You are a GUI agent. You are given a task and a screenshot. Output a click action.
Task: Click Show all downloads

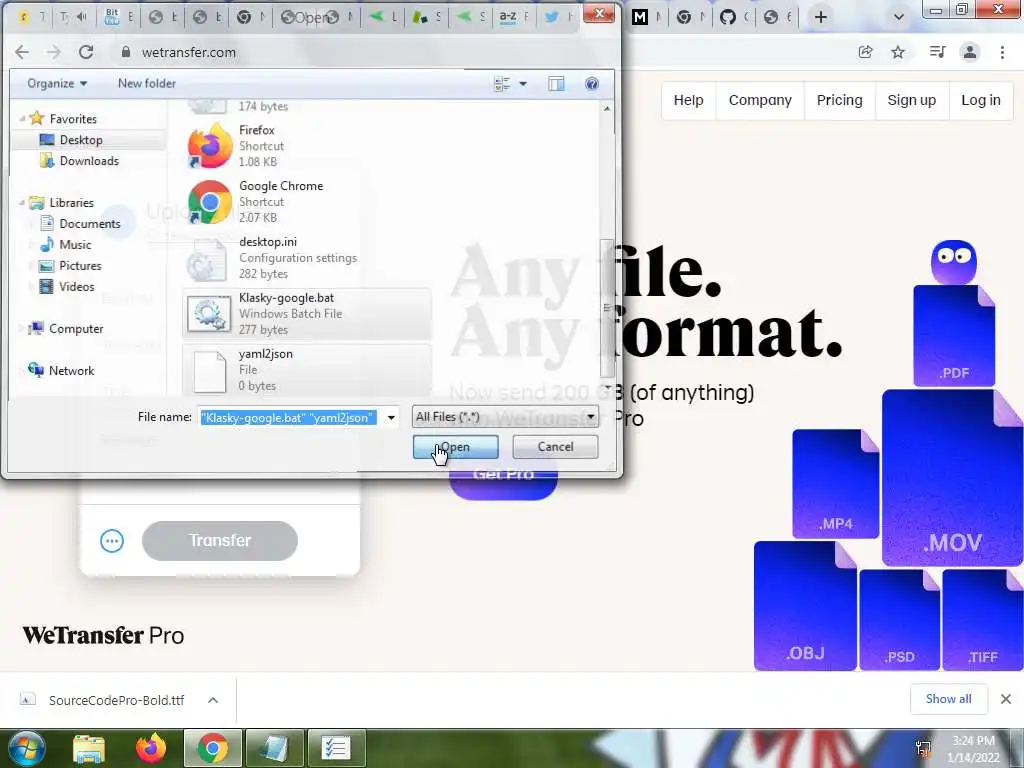pos(948,699)
